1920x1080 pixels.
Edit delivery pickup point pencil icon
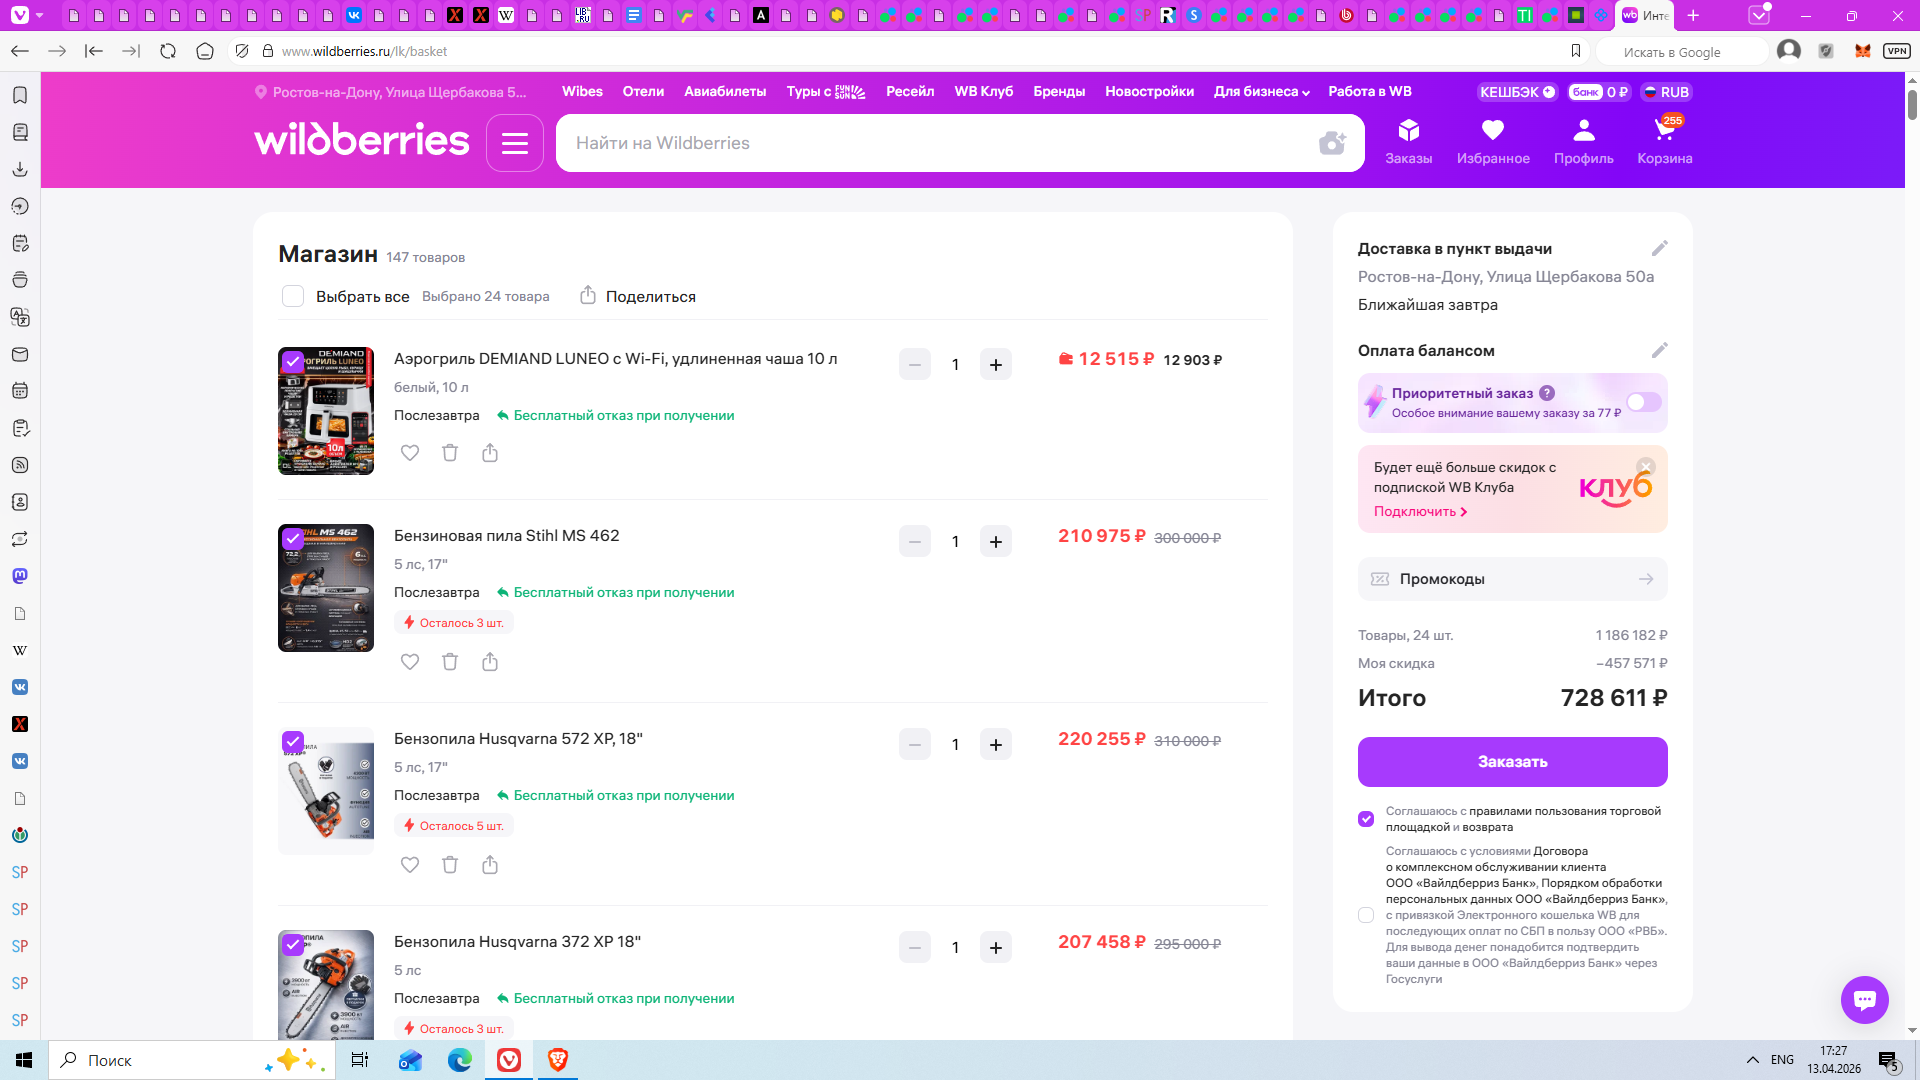coord(1659,248)
